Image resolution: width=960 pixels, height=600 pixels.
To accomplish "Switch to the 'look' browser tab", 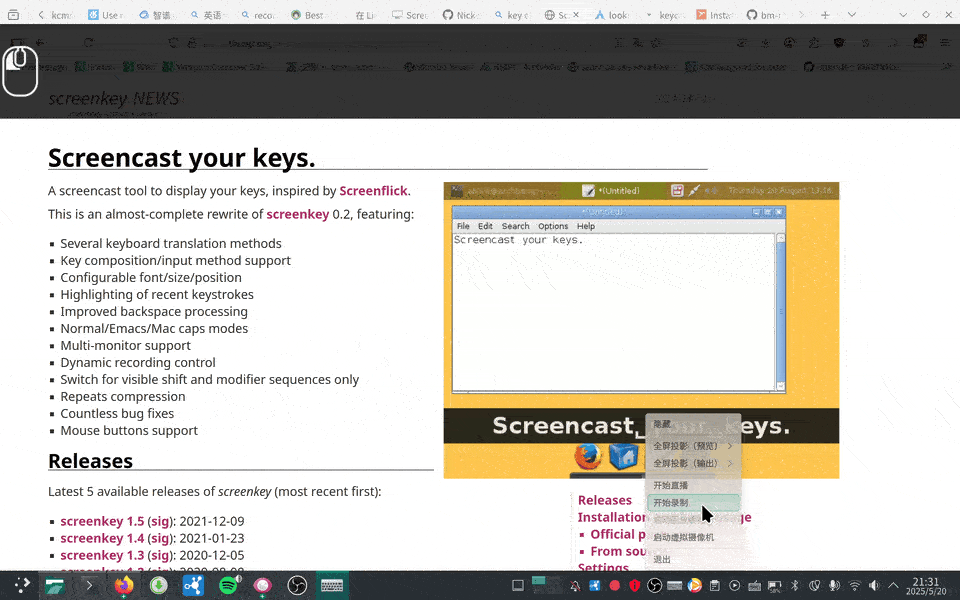I will point(613,15).
